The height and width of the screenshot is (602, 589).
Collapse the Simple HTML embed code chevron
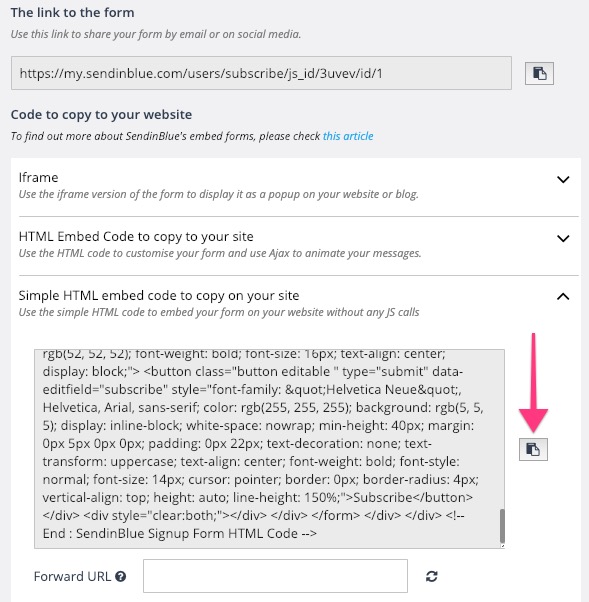(563, 296)
